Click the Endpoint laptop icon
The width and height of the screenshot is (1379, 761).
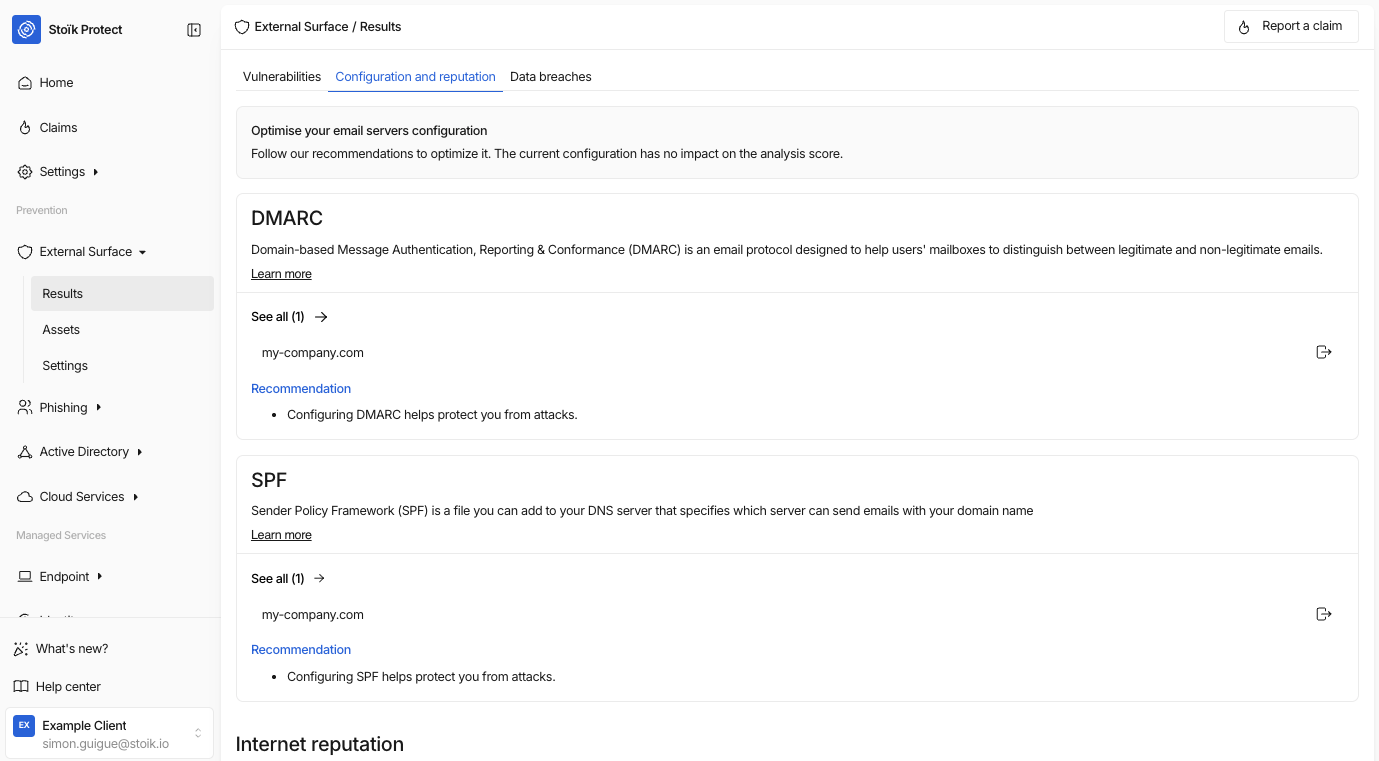[25, 577]
